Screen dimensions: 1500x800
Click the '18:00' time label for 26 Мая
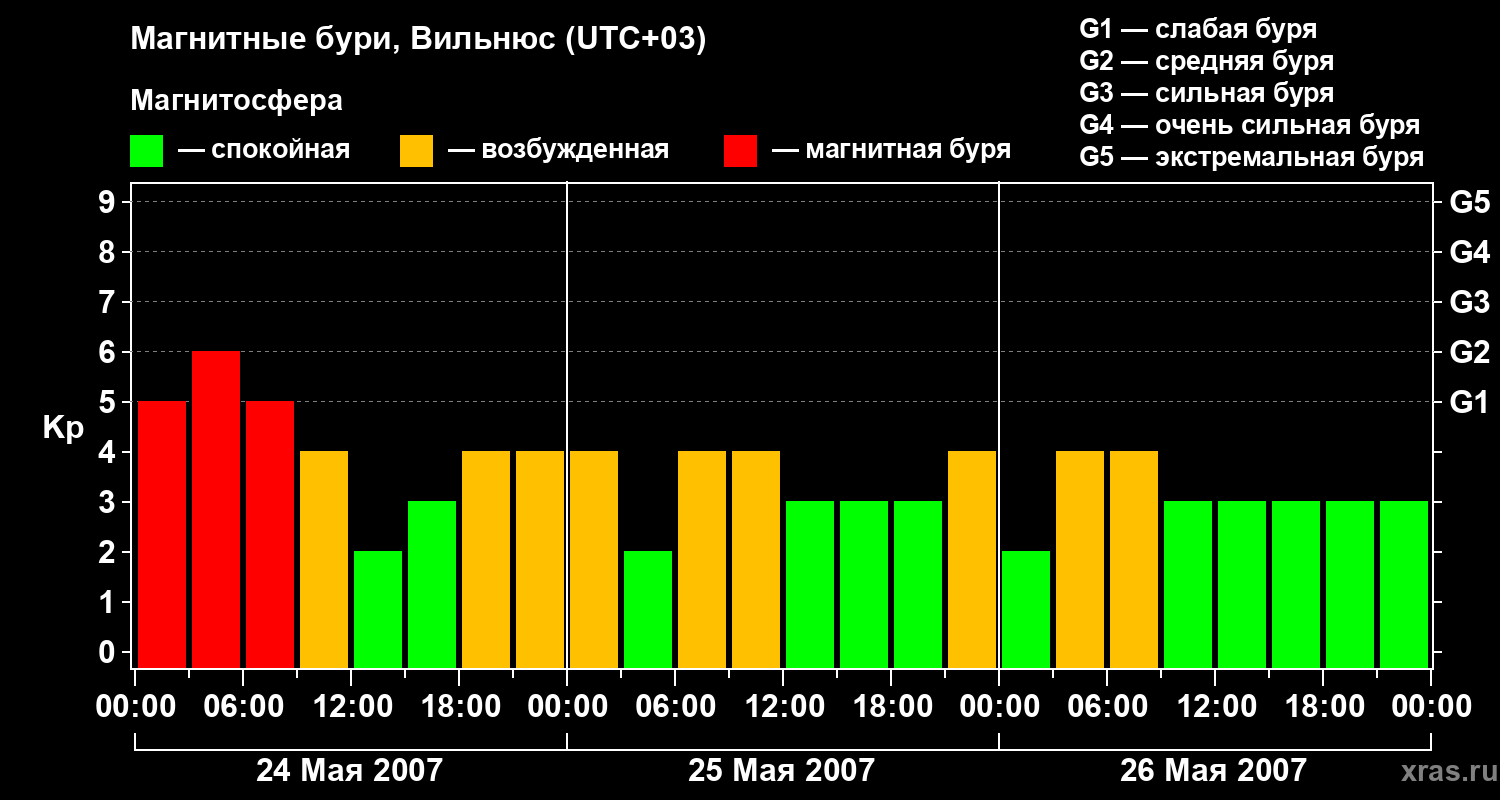[1323, 707]
